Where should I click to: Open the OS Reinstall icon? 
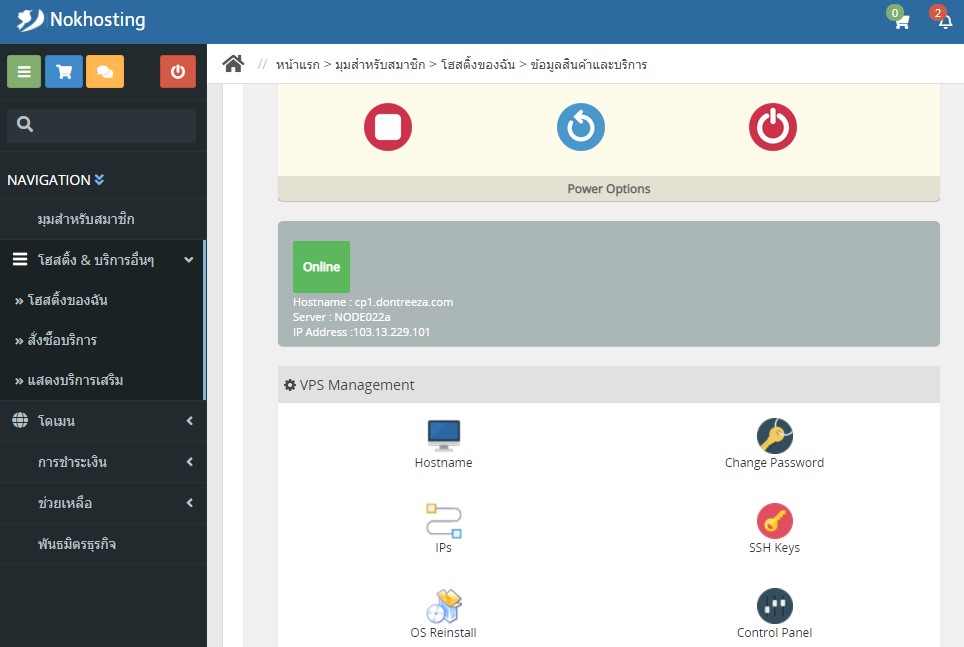click(x=443, y=606)
